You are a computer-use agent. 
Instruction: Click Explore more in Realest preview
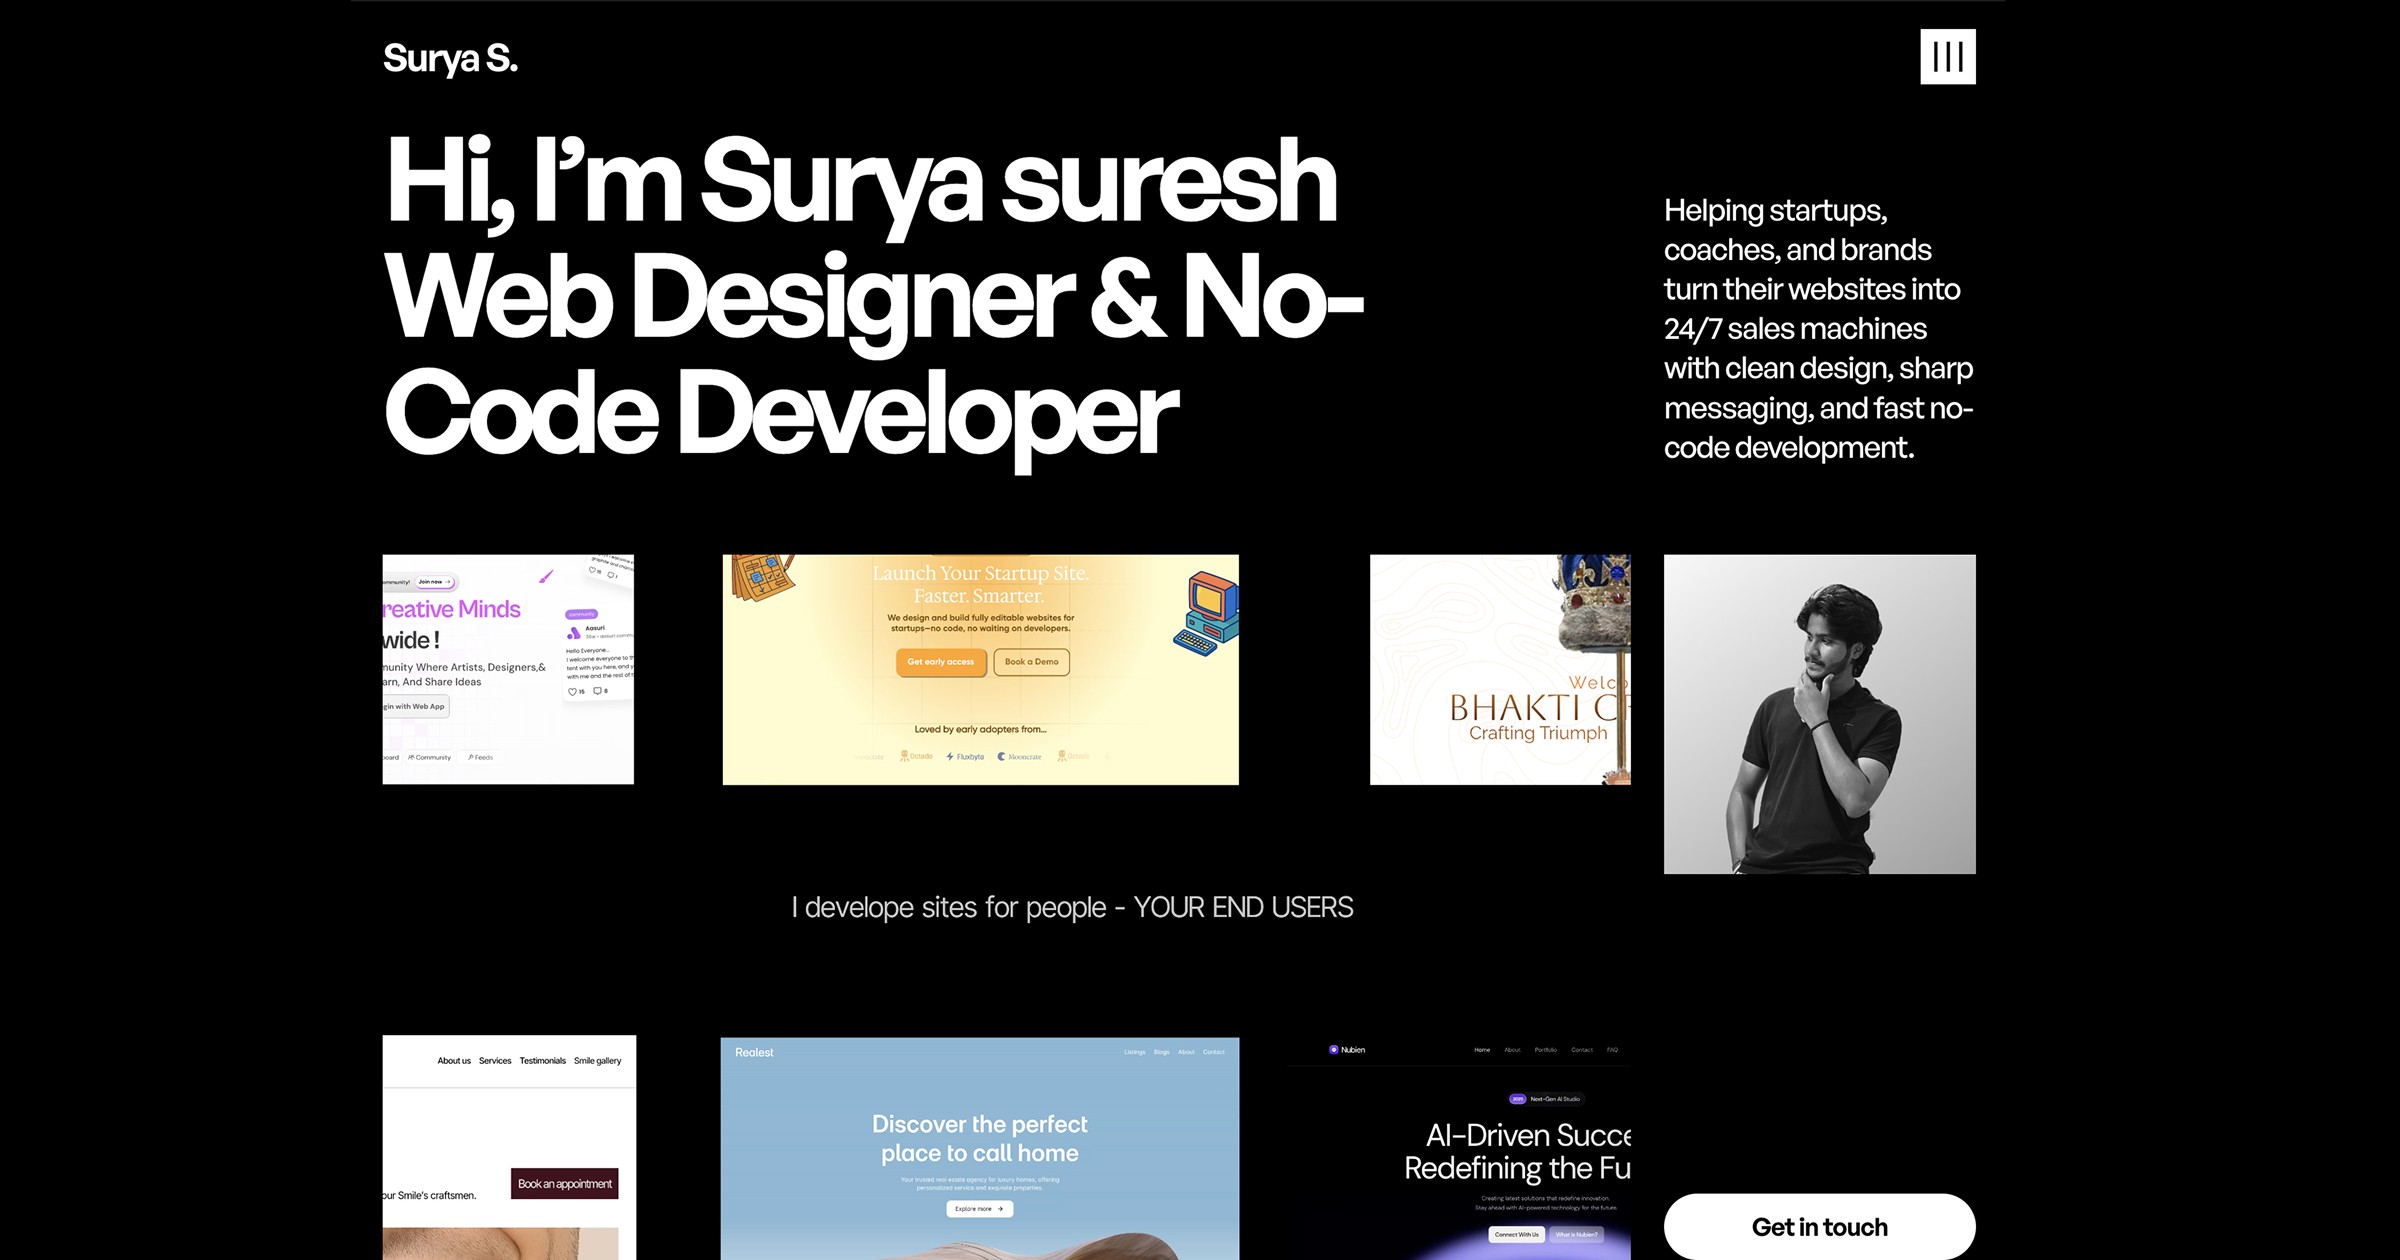[979, 1209]
